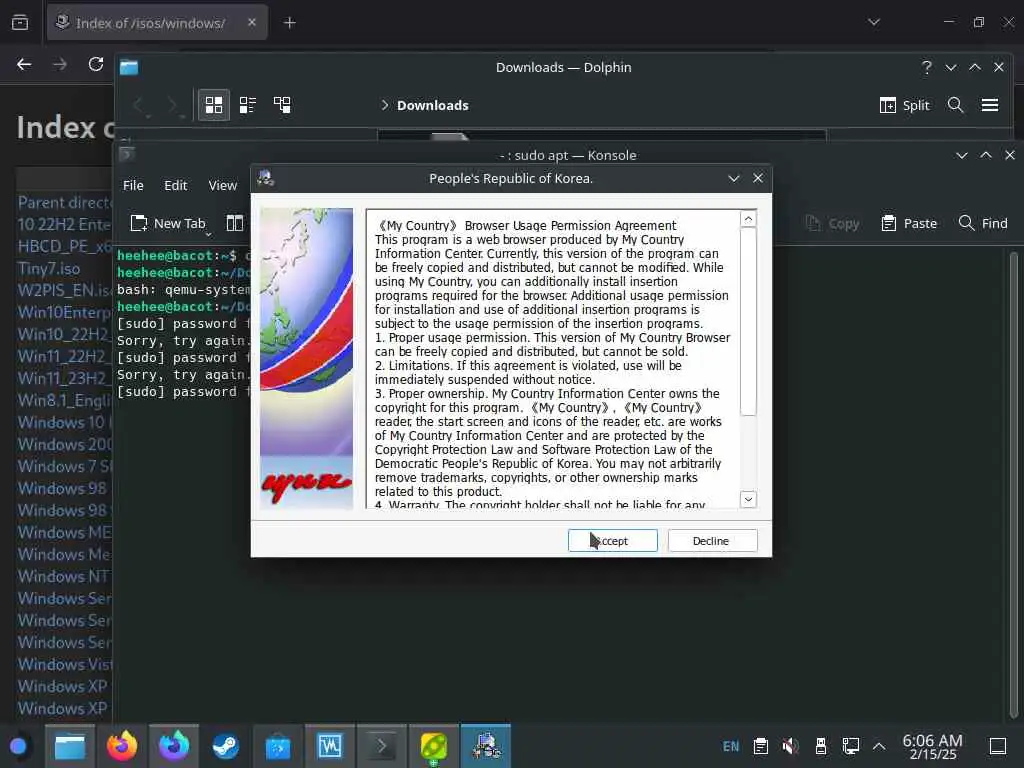The height and width of the screenshot is (768, 1024).
Task: Switch Dolphin to compact view mode
Action: [x=248, y=105]
